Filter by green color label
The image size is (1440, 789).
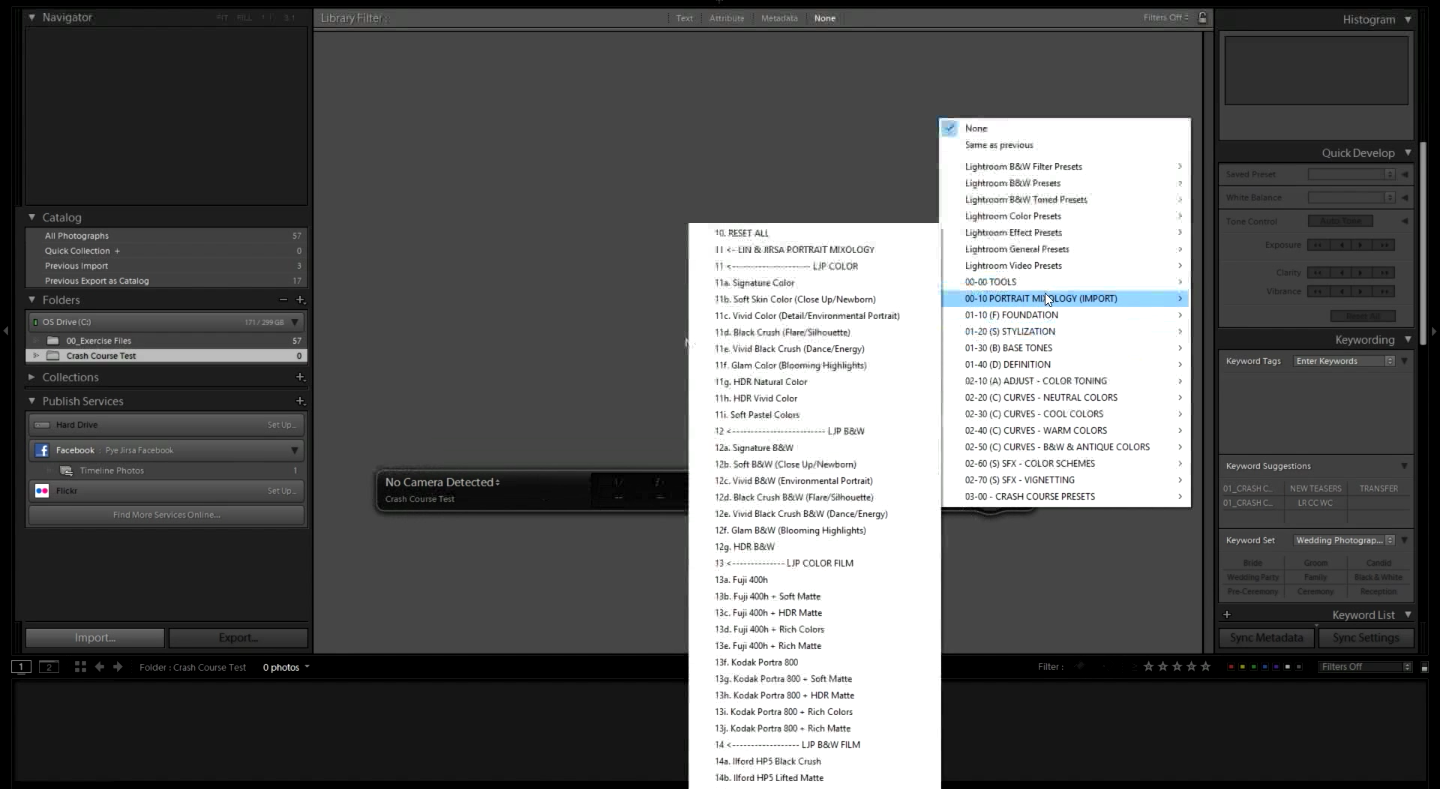pos(1254,667)
